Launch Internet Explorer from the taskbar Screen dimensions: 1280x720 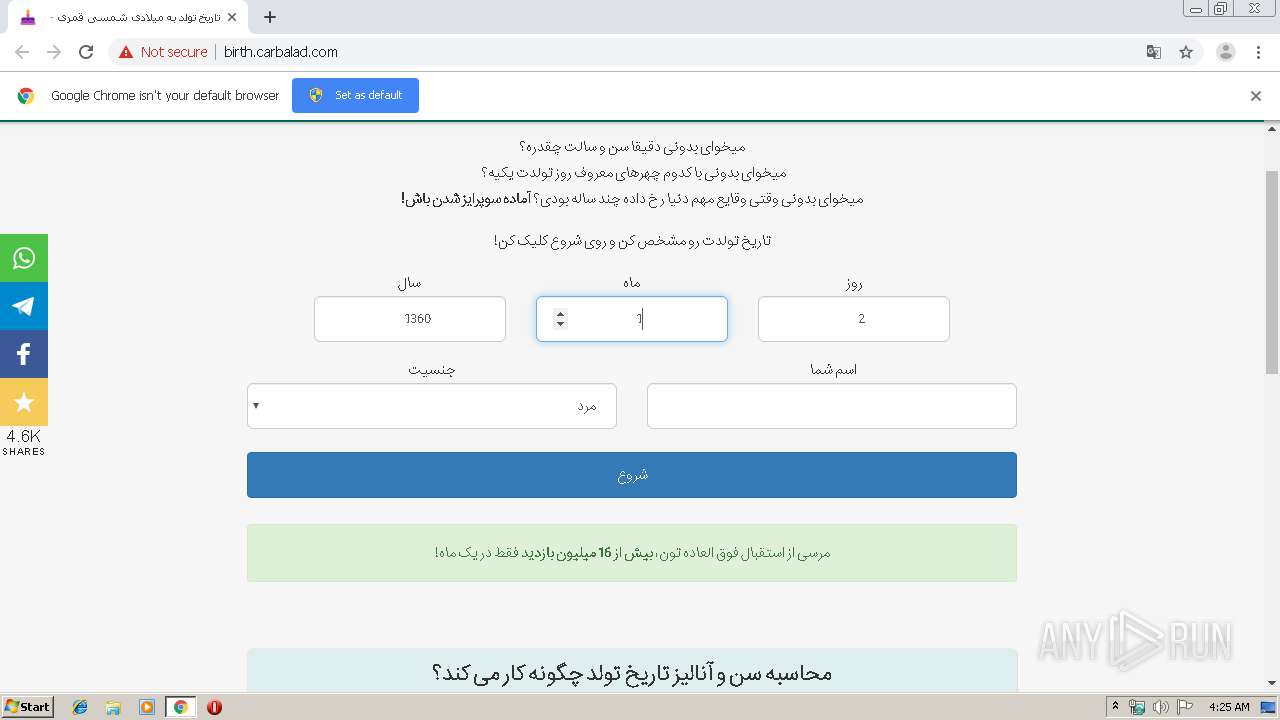(x=80, y=707)
